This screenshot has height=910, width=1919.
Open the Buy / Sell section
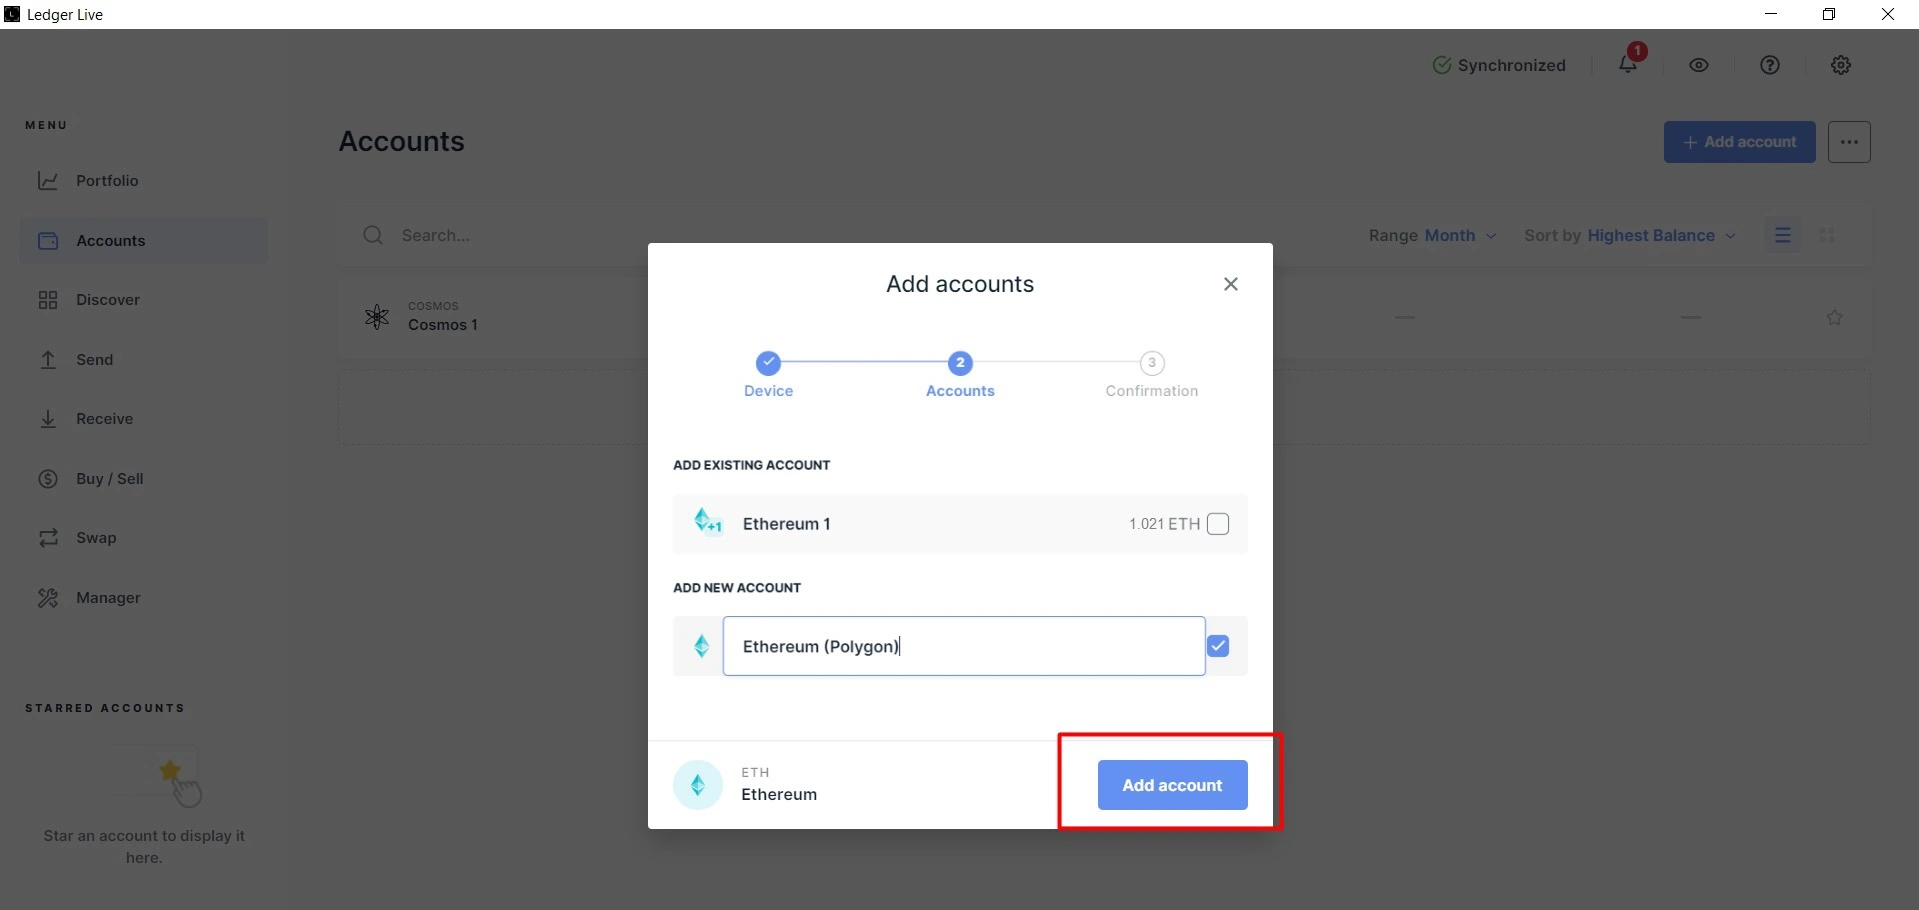tap(109, 479)
